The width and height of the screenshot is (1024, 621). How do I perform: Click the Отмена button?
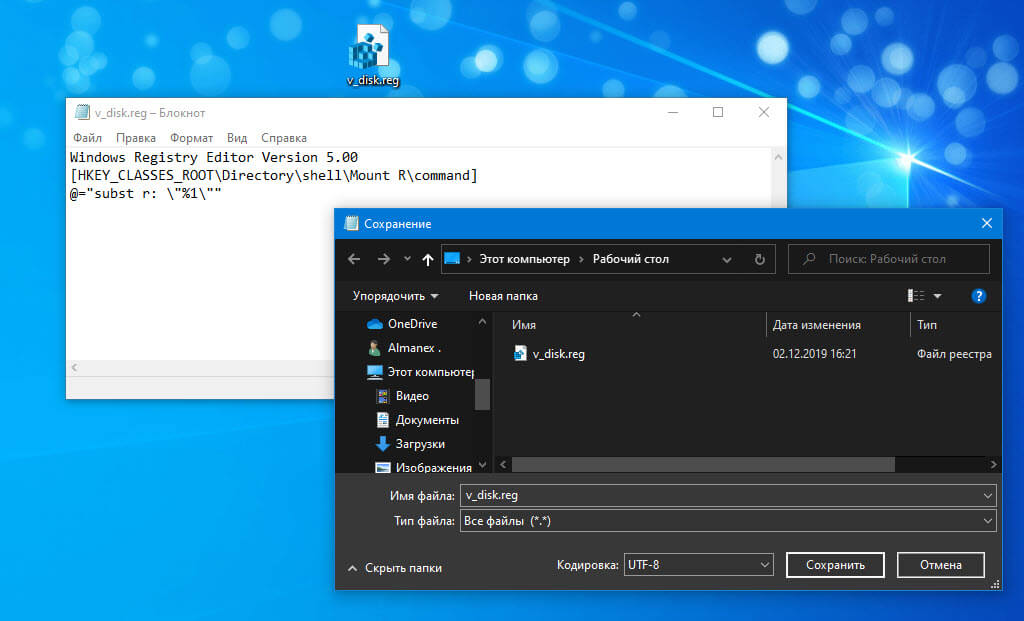[x=940, y=565]
